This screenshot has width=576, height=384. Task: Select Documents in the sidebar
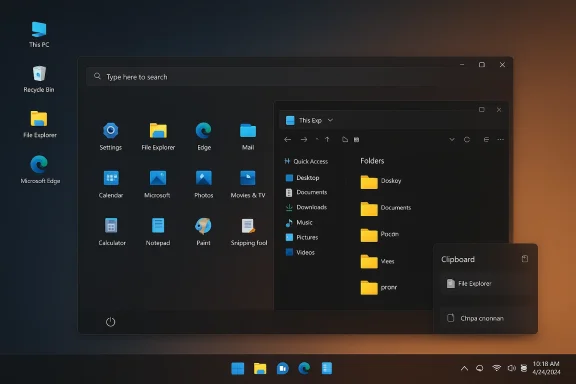point(306,192)
